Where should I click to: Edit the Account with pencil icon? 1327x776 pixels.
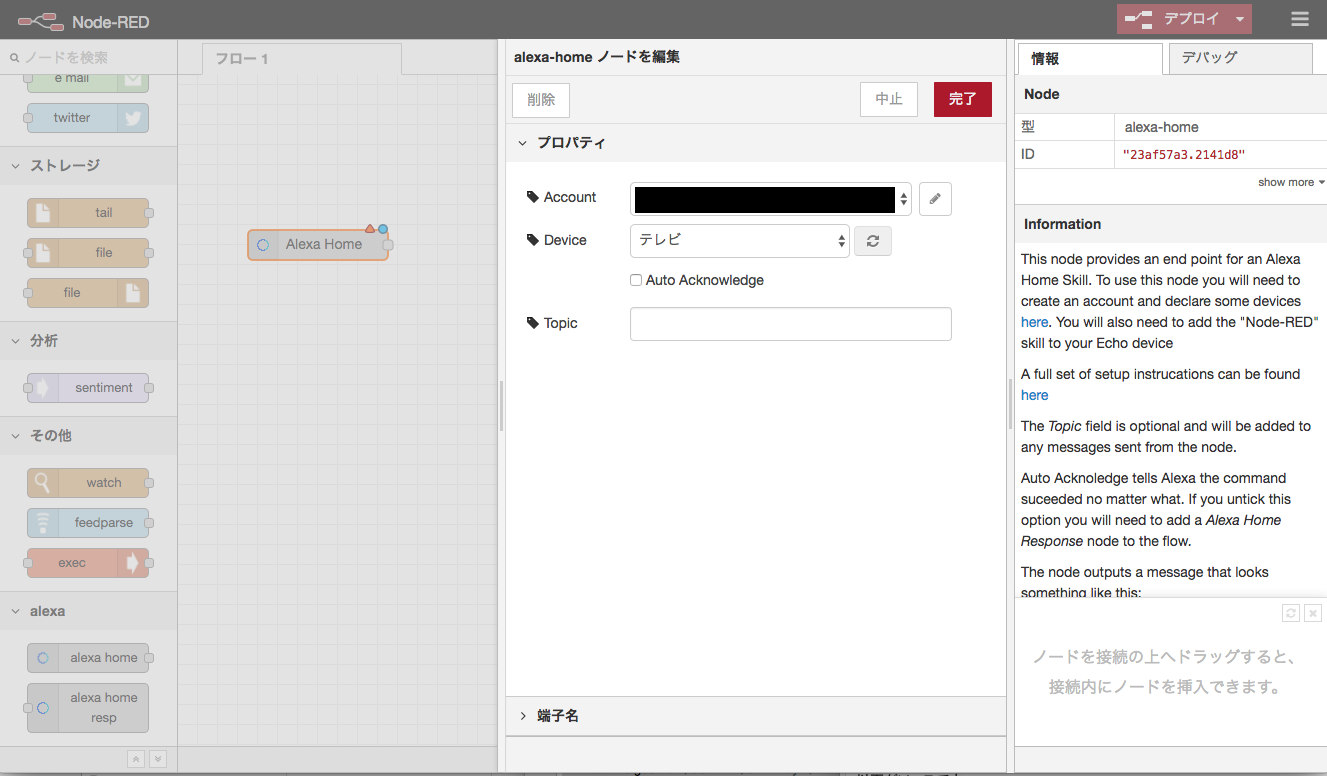click(935, 199)
